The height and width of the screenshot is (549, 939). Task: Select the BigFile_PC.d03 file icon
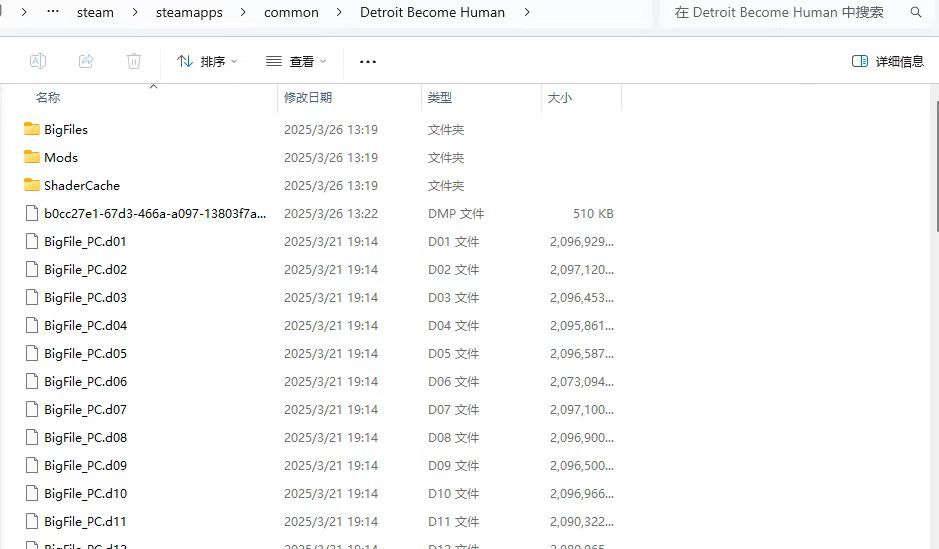pyautogui.click(x=32, y=298)
